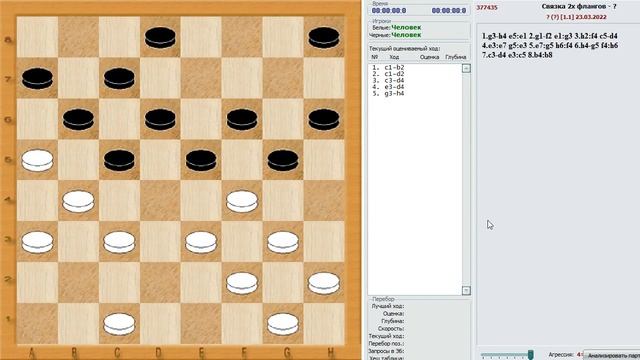Select the black checker on a7
The width and height of the screenshot is (640, 360).
tap(37, 78)
